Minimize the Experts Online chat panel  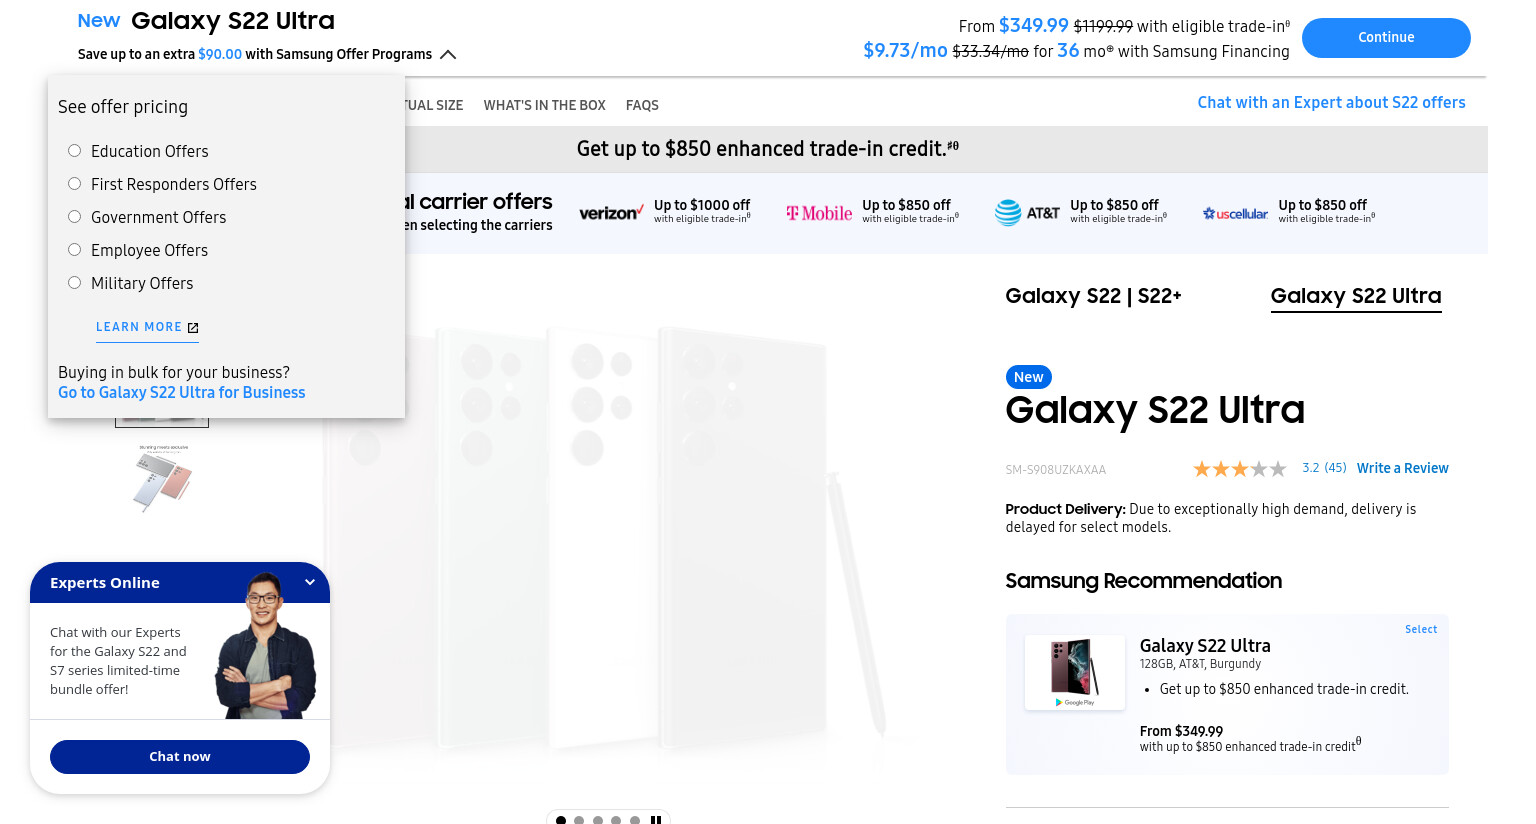[x=310, y=582]
